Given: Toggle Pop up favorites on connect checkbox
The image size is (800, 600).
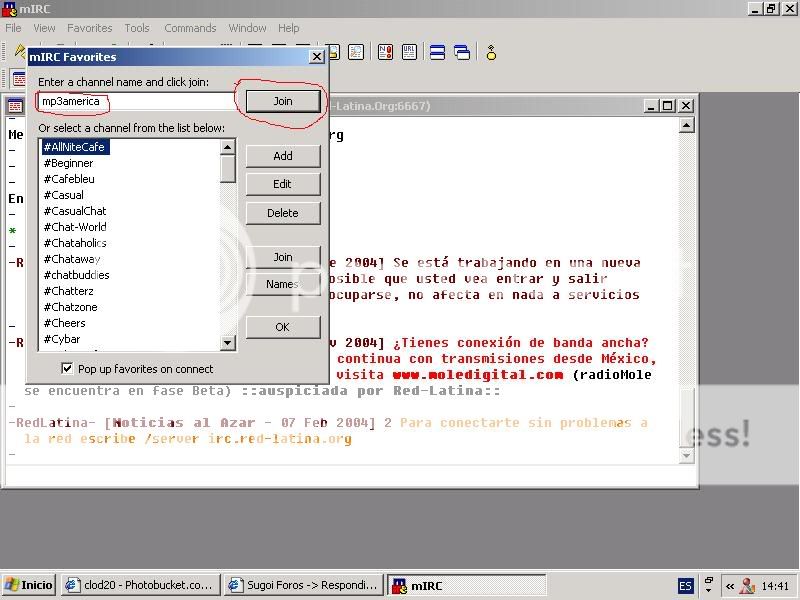Looking at the screenshot, I should tap(67, 368).
